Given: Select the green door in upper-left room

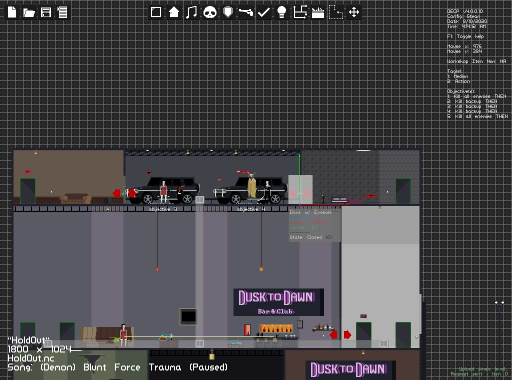Looking at the screenshot, I should pos(28,191).
